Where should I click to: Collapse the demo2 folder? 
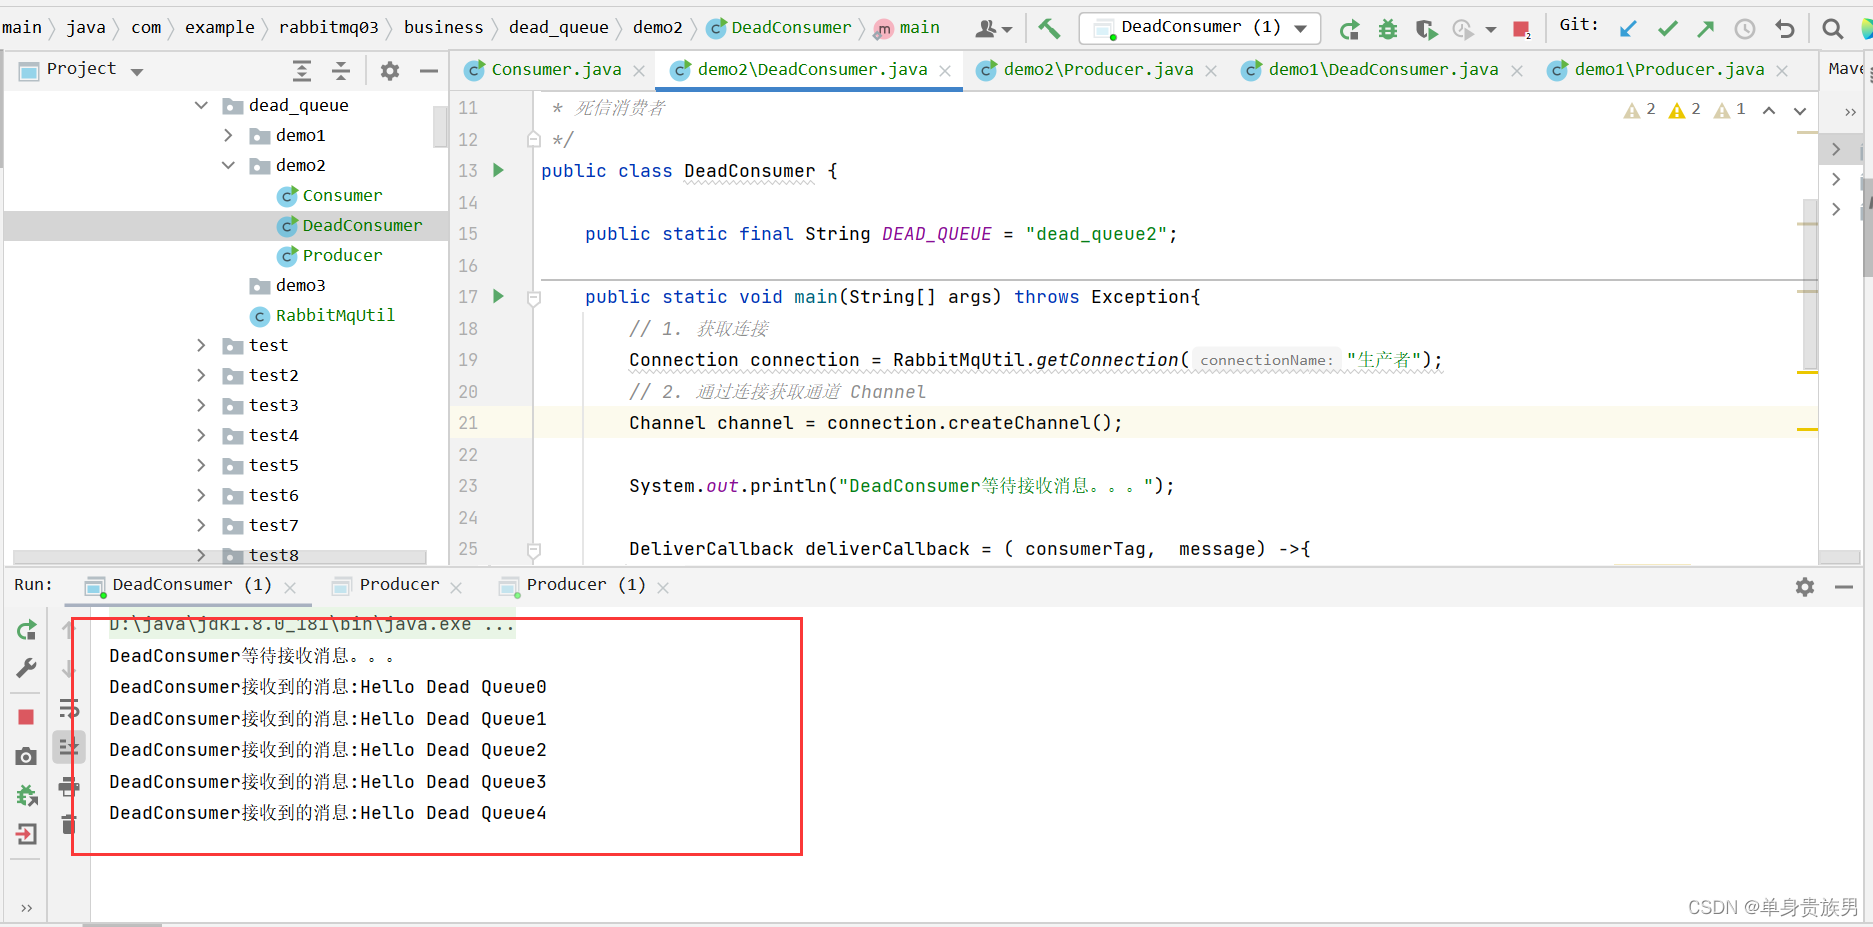click(228, 165)
